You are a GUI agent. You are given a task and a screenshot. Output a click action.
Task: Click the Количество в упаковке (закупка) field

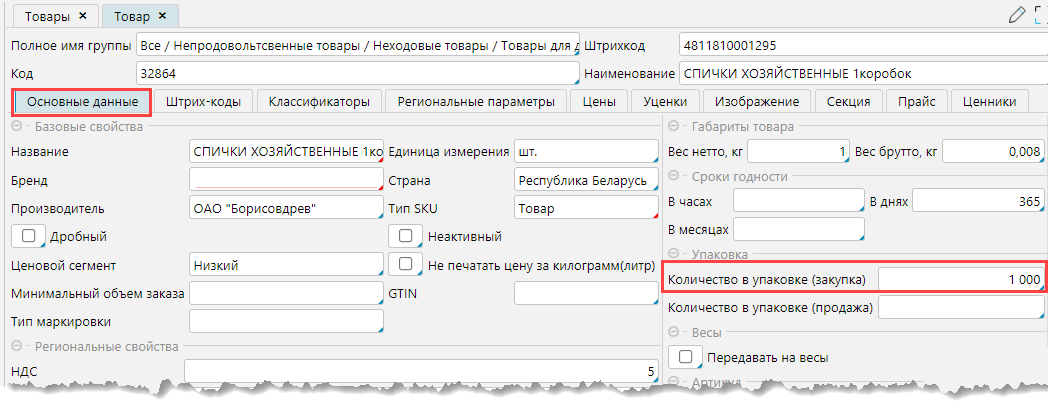click(960, 278)
